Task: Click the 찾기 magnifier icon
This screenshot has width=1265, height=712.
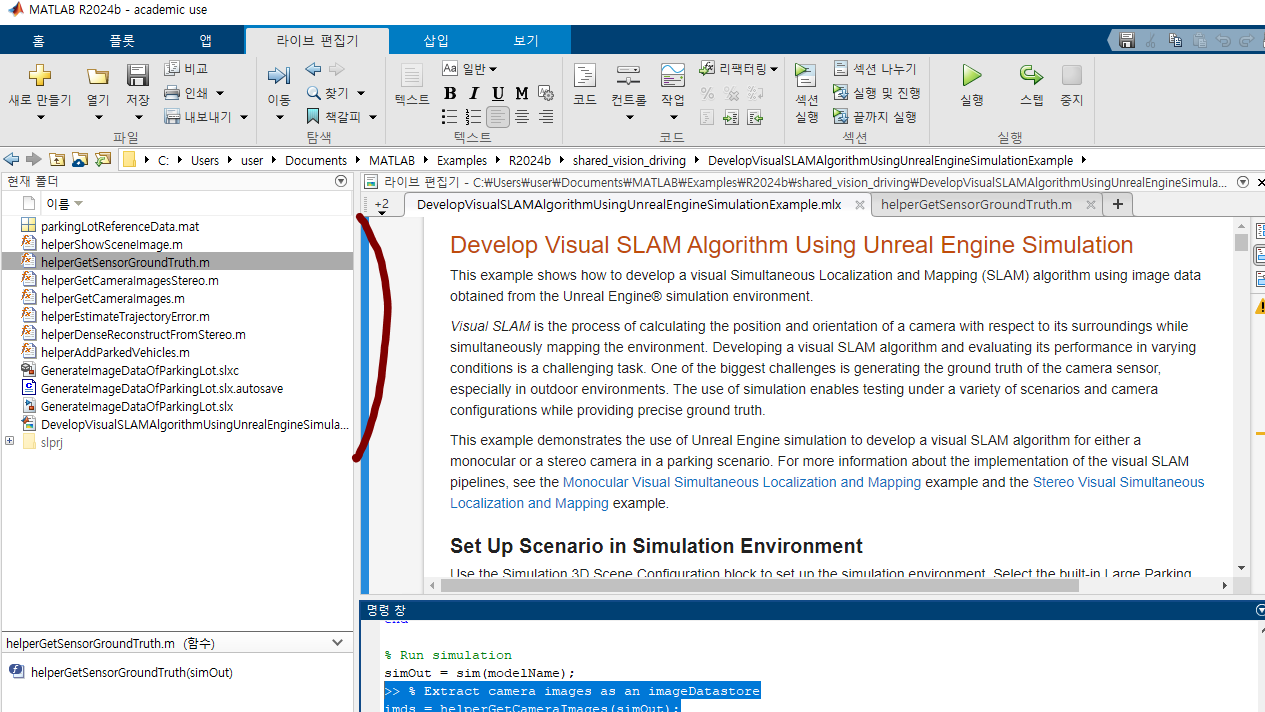Action: (x=313, y=93)
